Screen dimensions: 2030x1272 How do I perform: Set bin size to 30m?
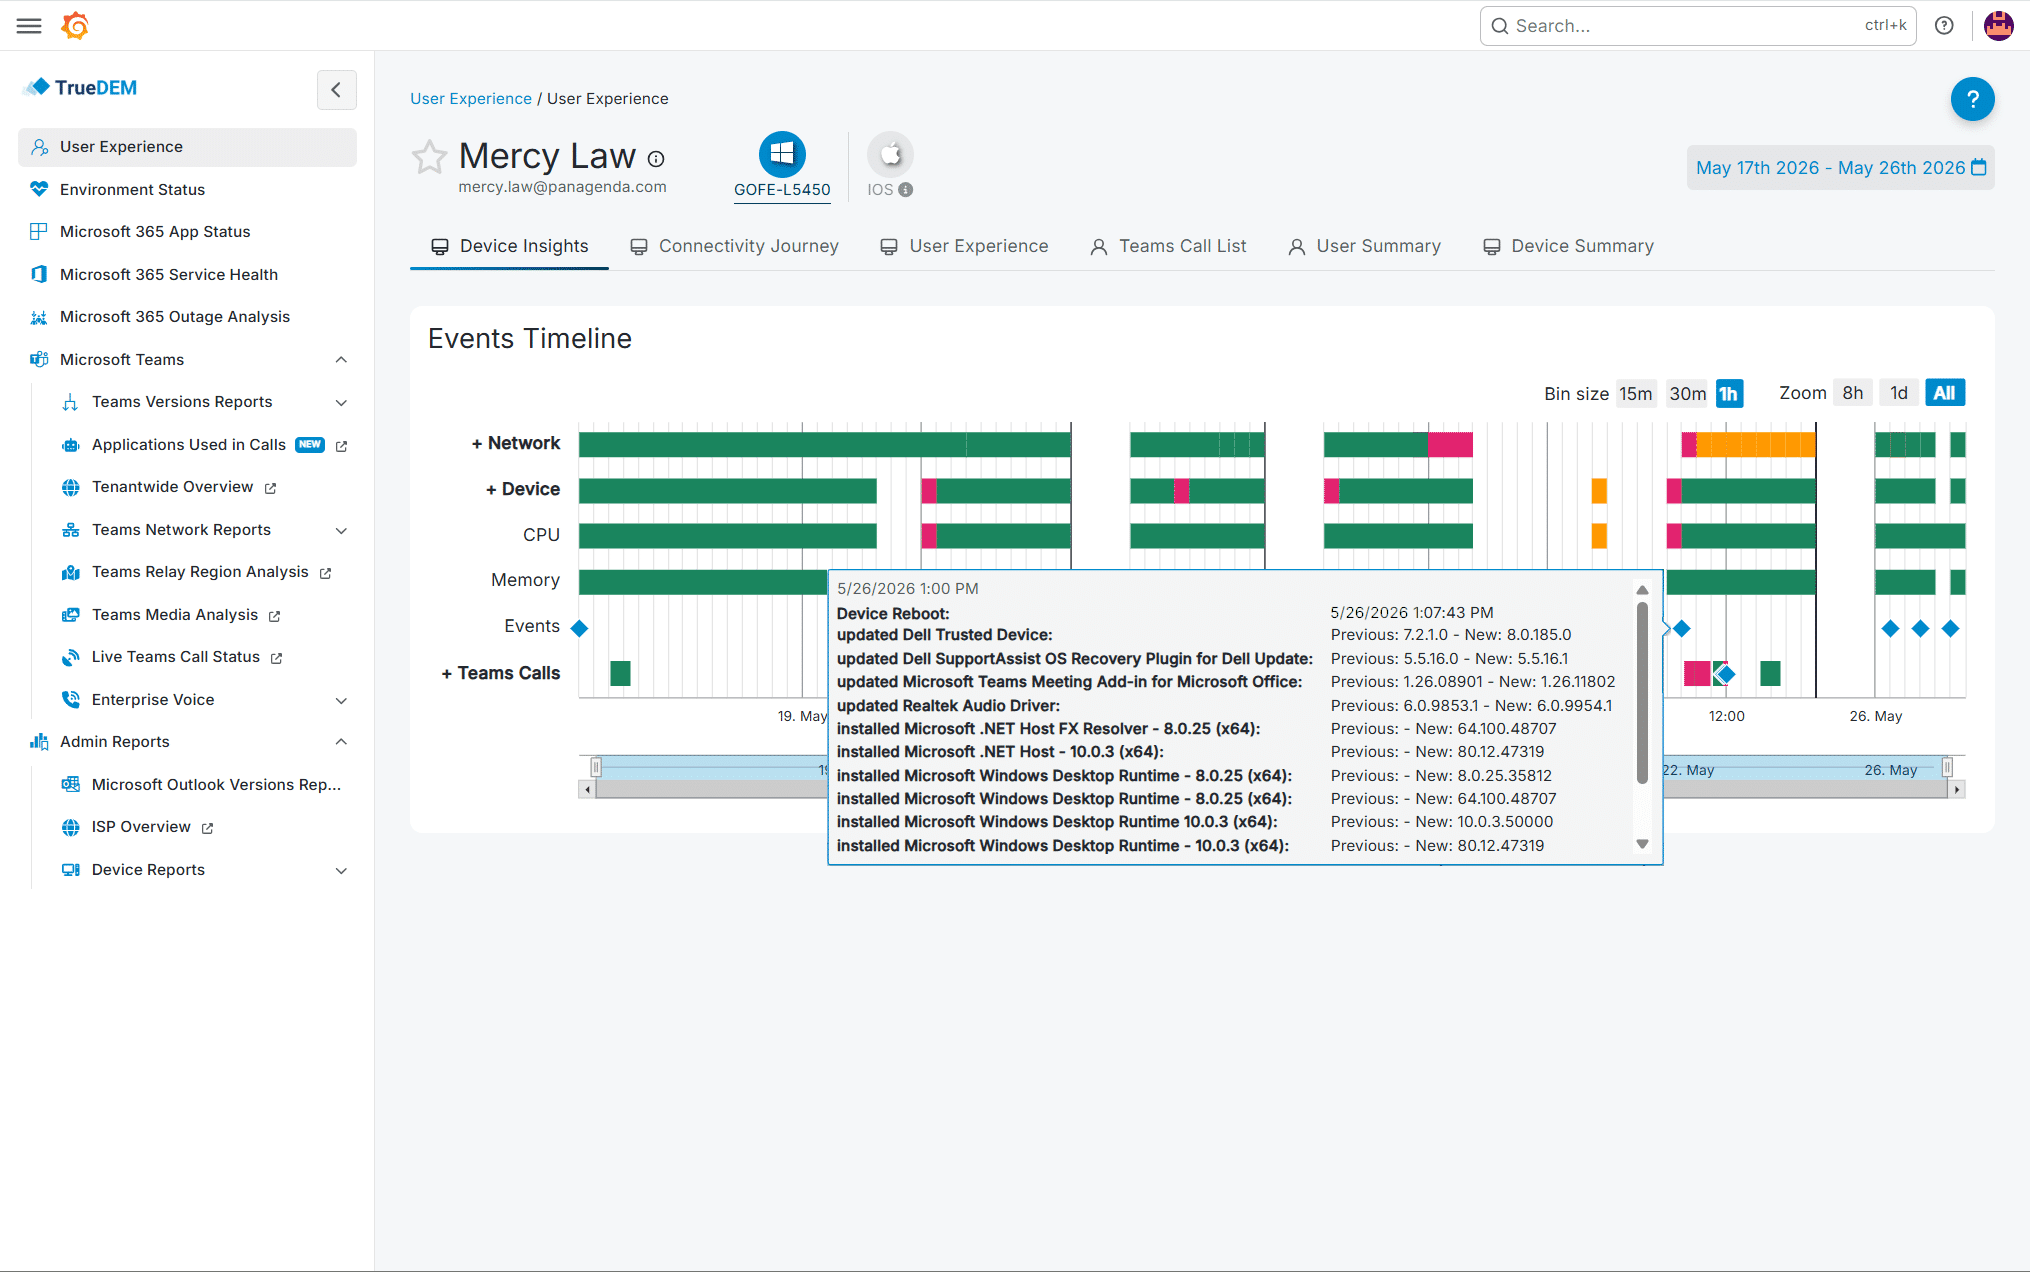1688,394
